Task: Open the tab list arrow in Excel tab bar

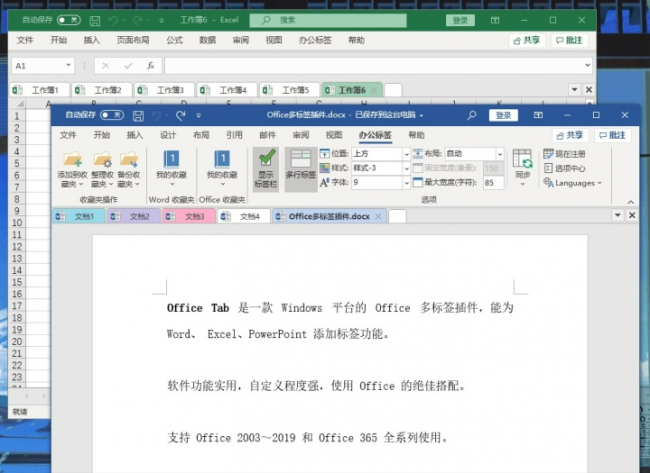Action: [575, 90]
